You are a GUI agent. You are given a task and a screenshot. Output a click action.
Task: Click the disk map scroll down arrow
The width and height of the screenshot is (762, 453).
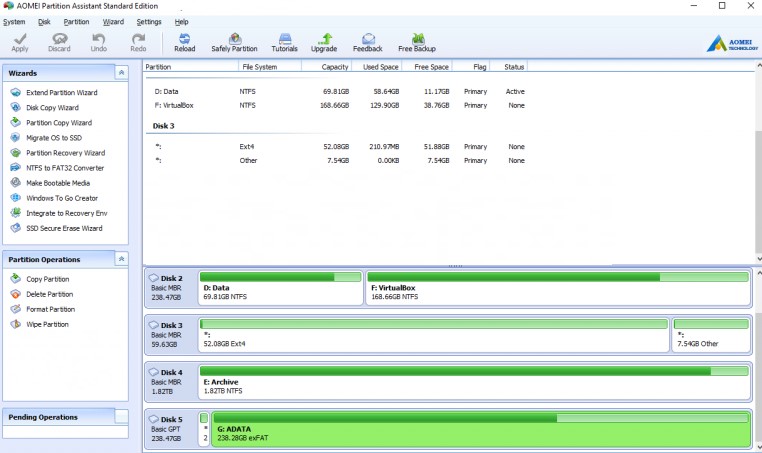(x=759, y=448)
